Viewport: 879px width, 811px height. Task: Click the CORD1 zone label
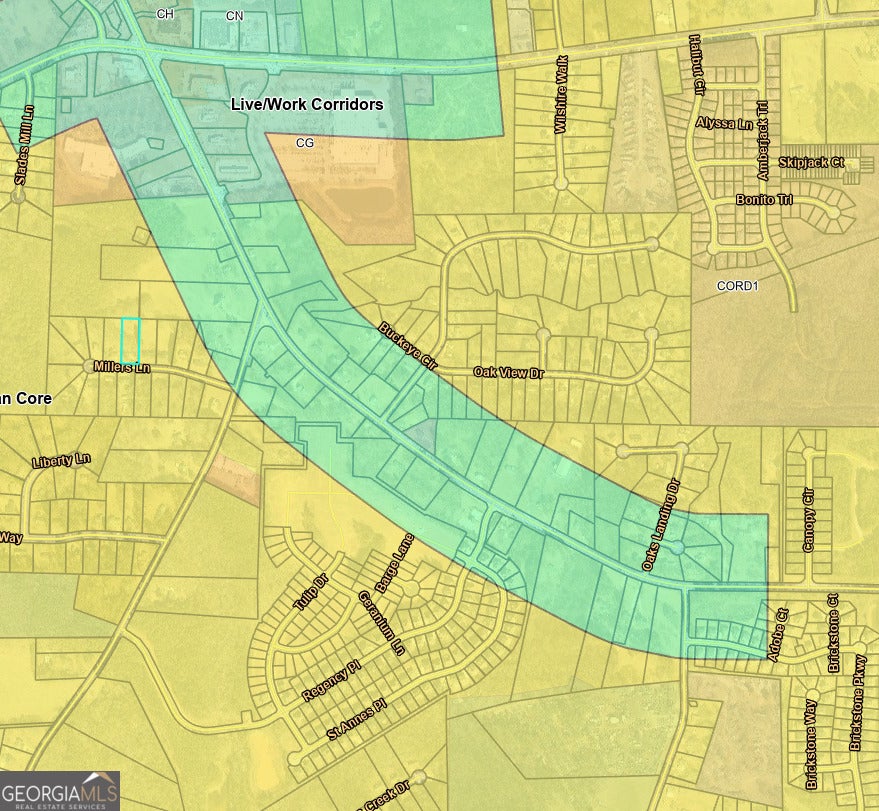click(738, 285)
